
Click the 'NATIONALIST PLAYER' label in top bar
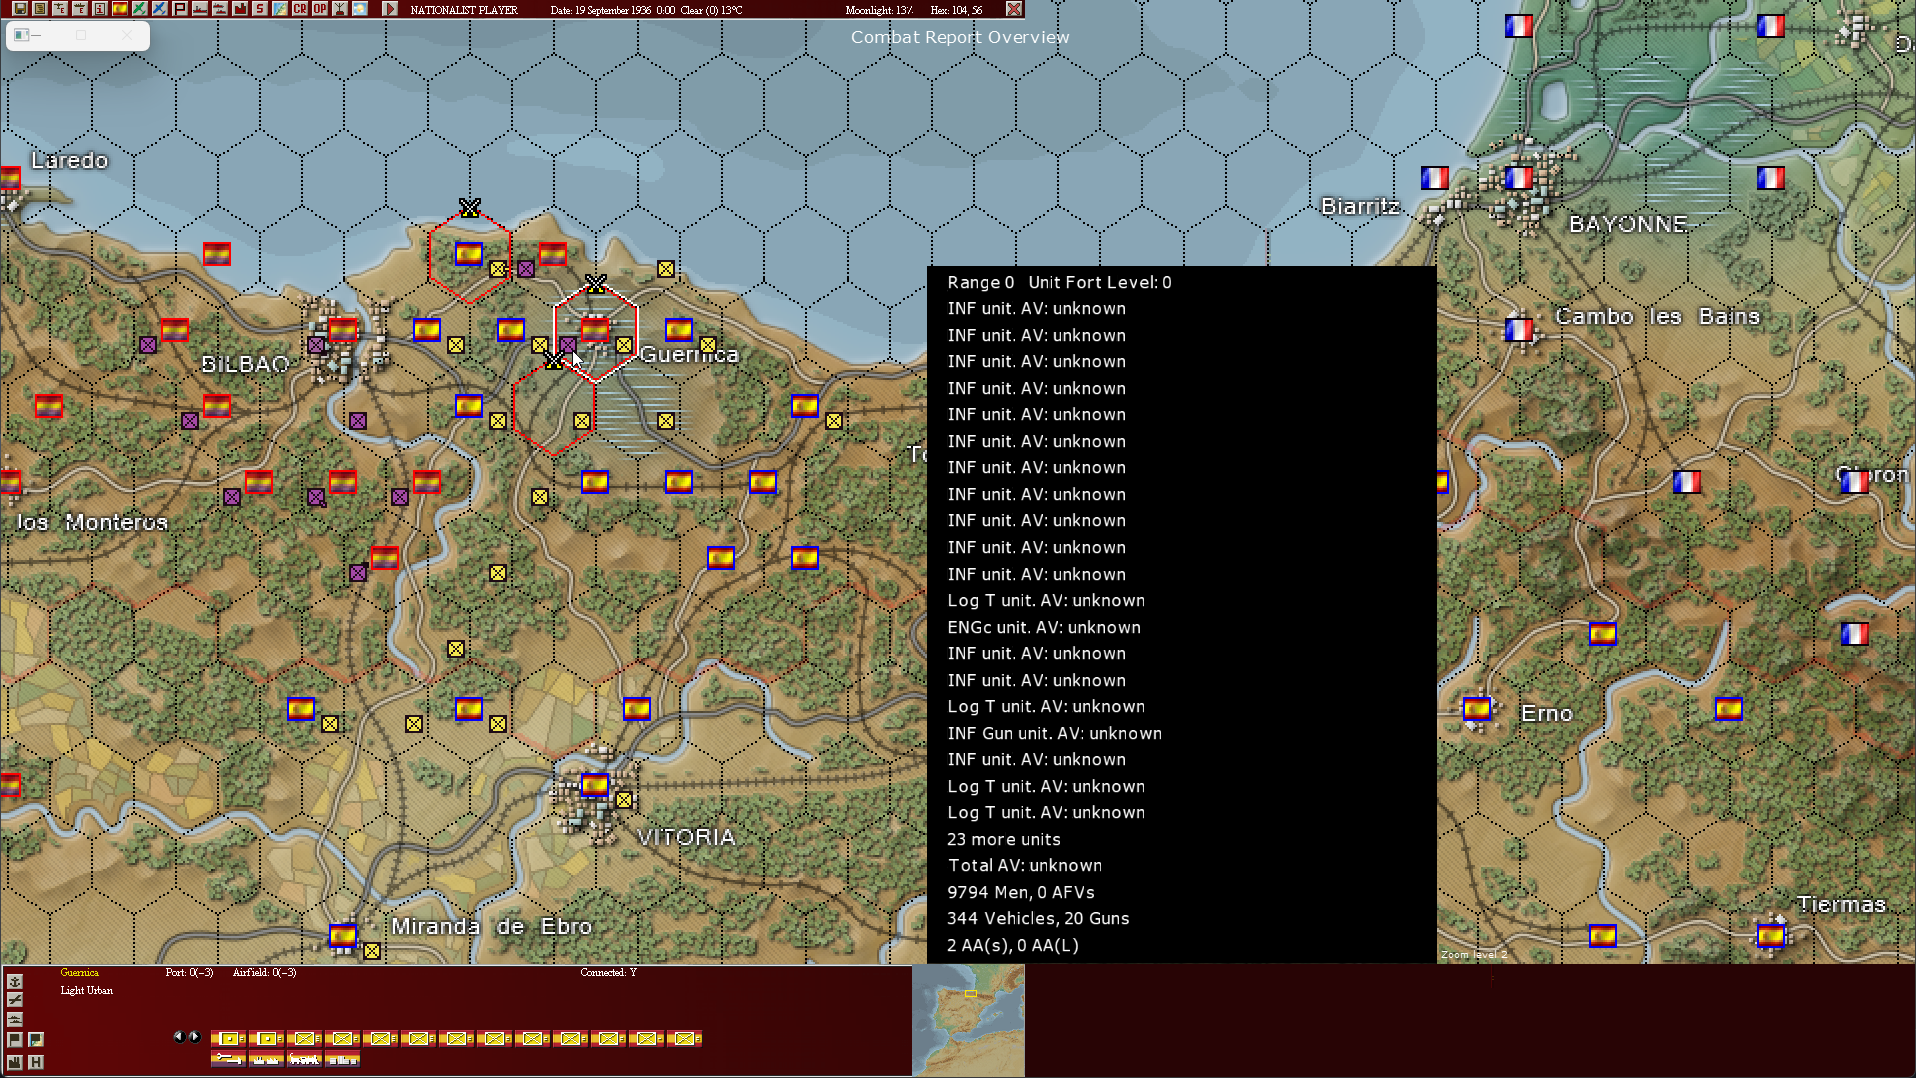pyautogui.click(x=464, y=10)
